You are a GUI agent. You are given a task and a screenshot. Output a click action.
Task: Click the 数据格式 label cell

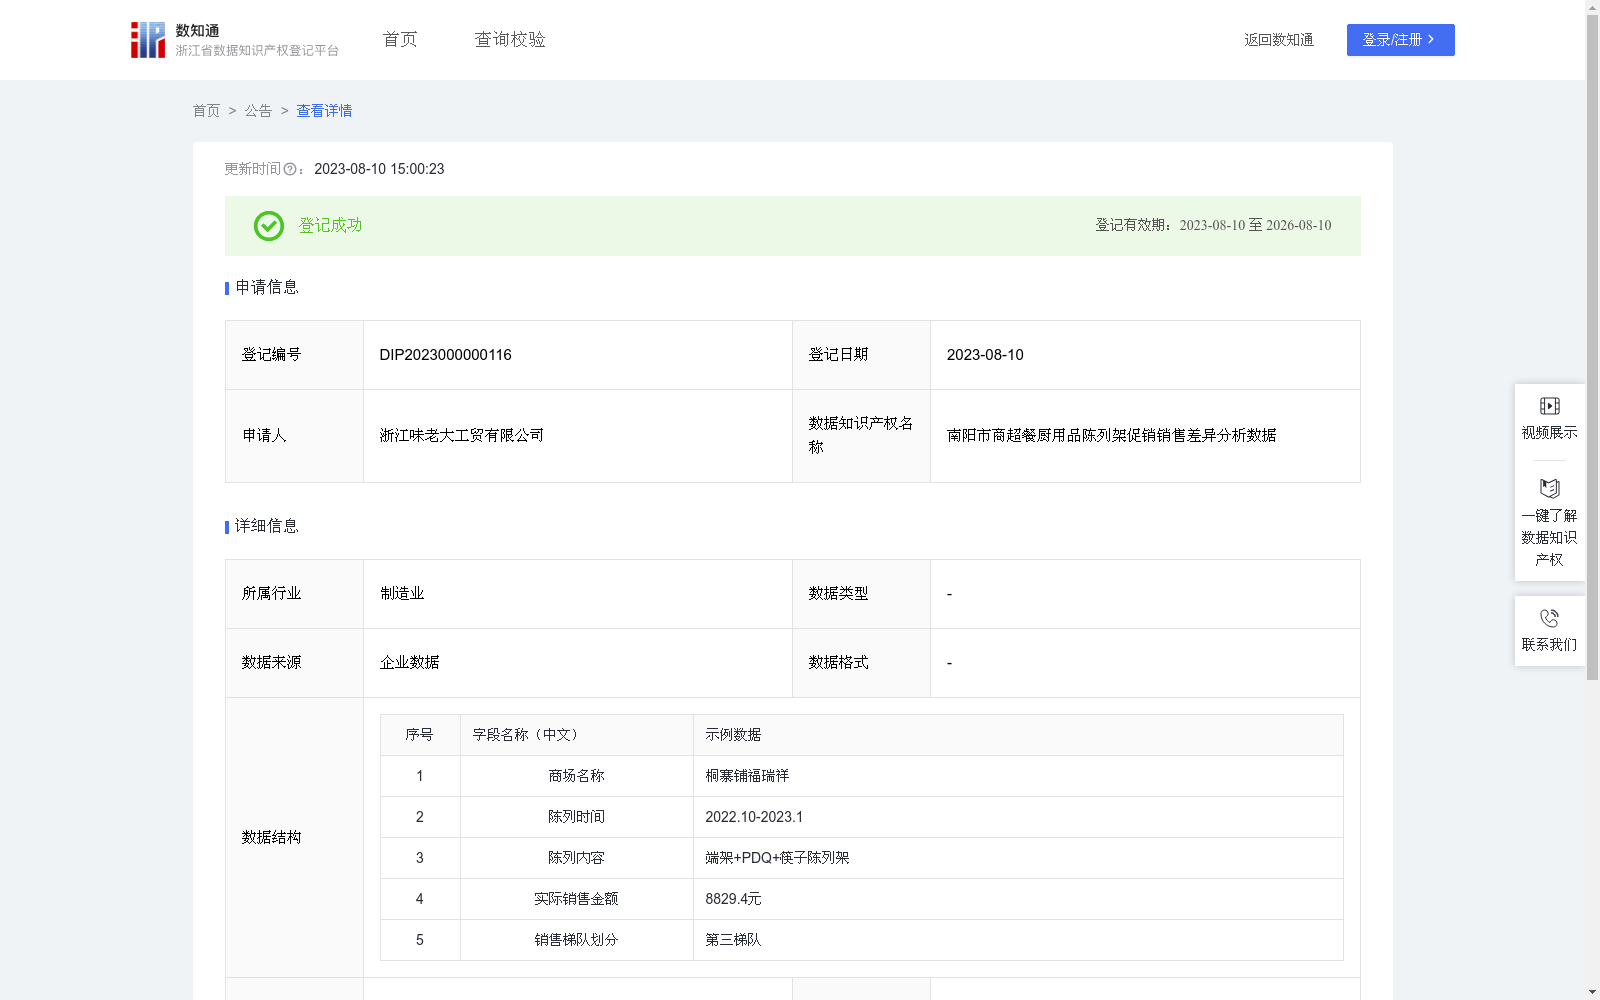(x=861, y=663)
